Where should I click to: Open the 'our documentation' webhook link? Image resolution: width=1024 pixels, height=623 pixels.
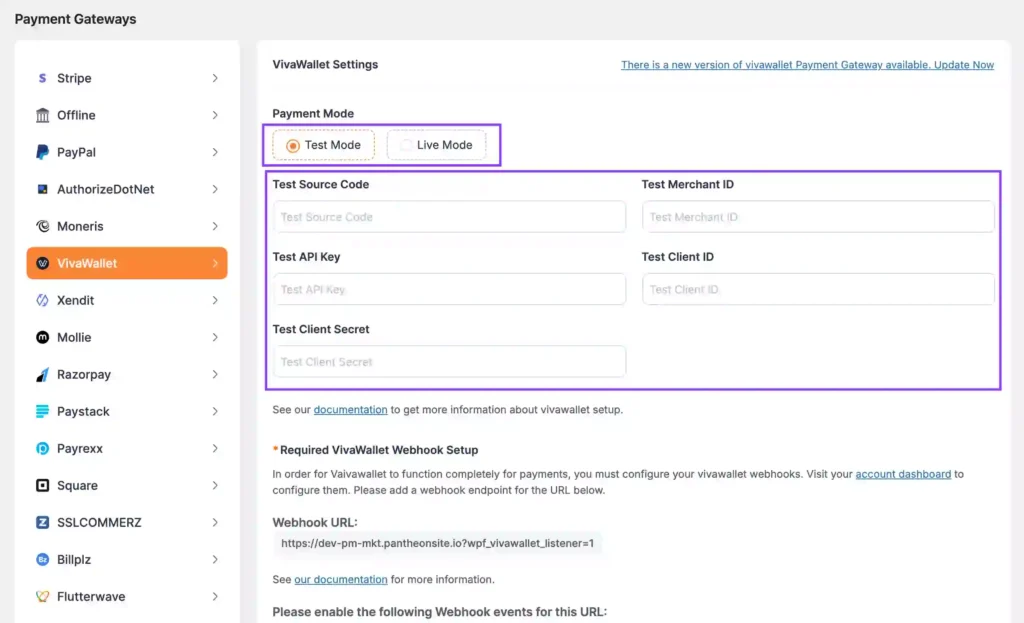(341, 579)
